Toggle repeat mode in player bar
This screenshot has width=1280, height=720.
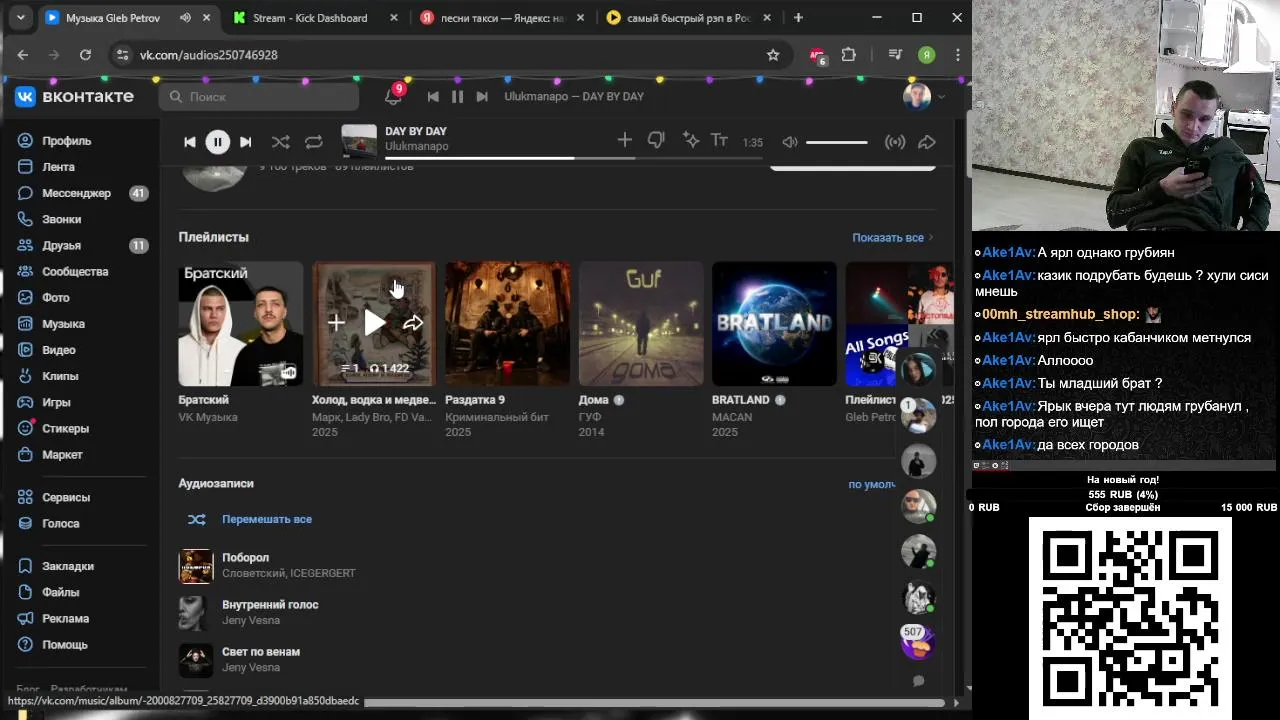[x=314, y=142]
